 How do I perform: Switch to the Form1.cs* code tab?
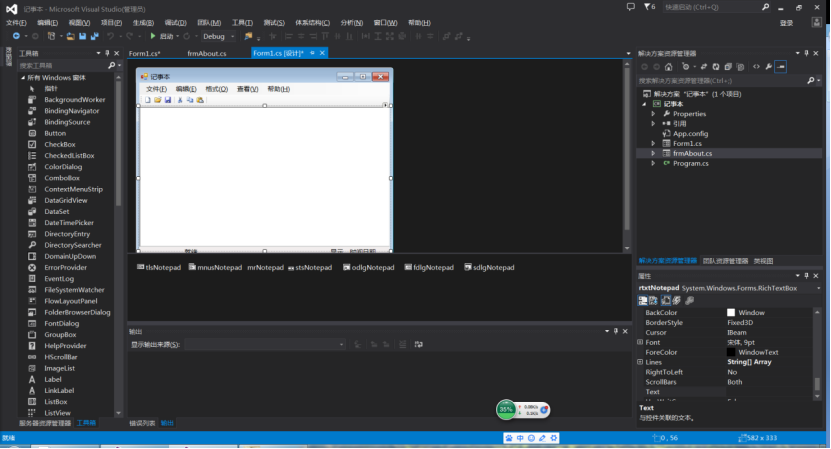(144, 54)
